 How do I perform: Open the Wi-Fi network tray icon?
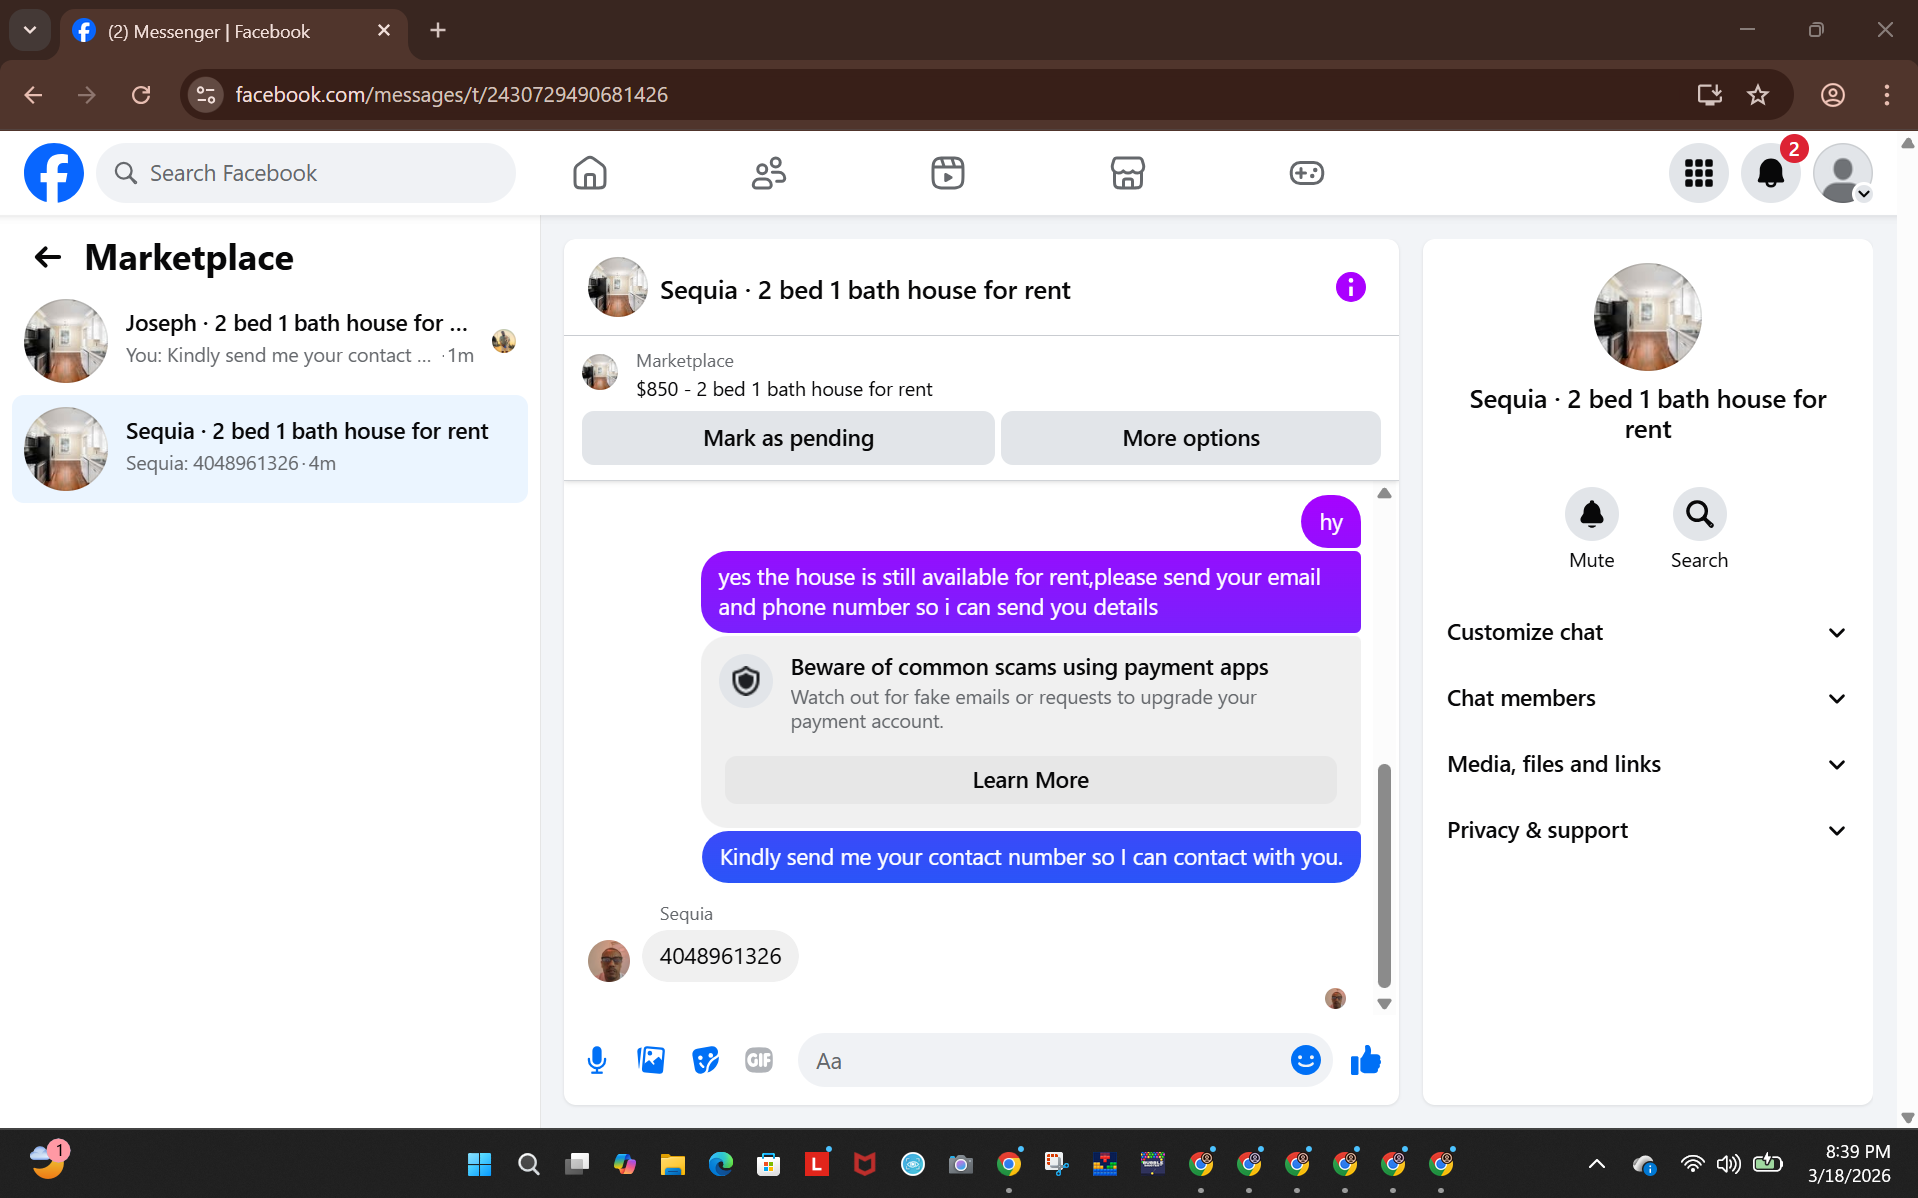(x=1692, y=1164)
